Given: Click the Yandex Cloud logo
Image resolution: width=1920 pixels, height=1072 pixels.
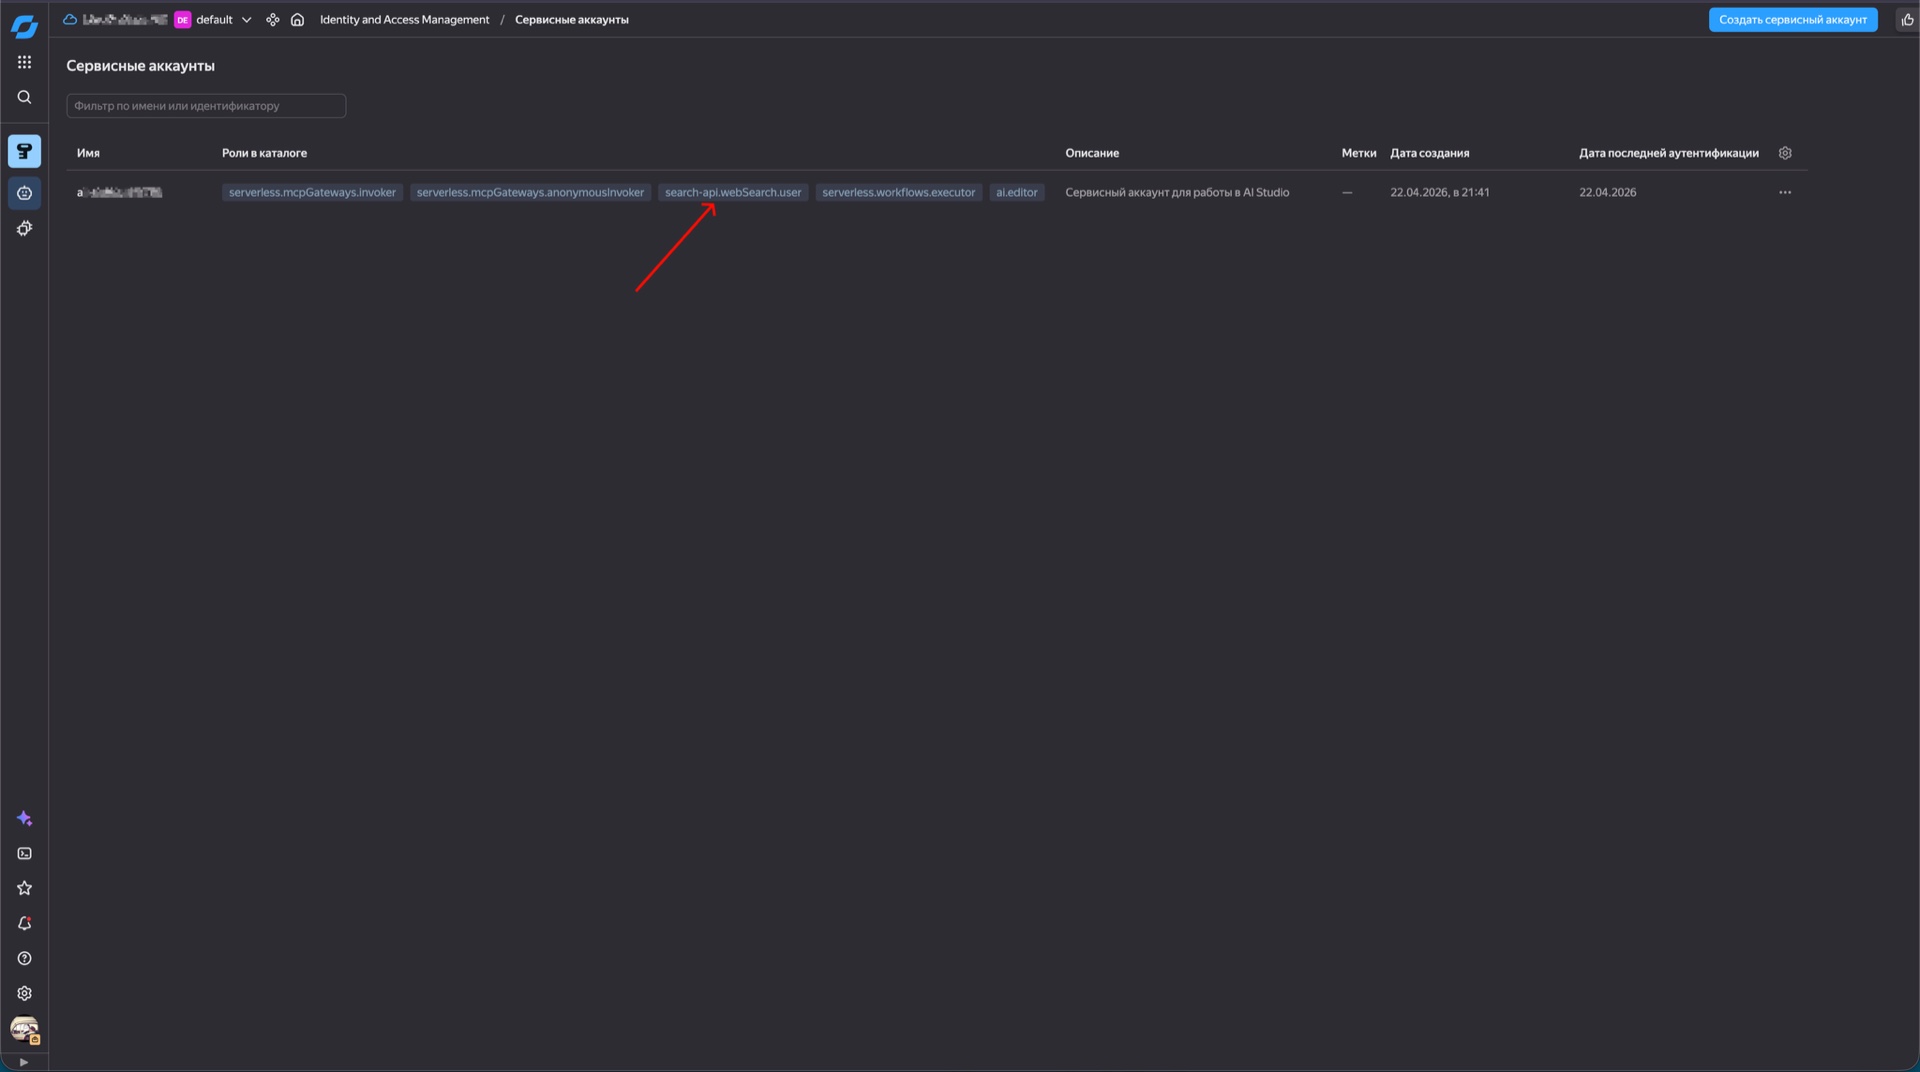Looking at the screenshot, I should point(24,25).
